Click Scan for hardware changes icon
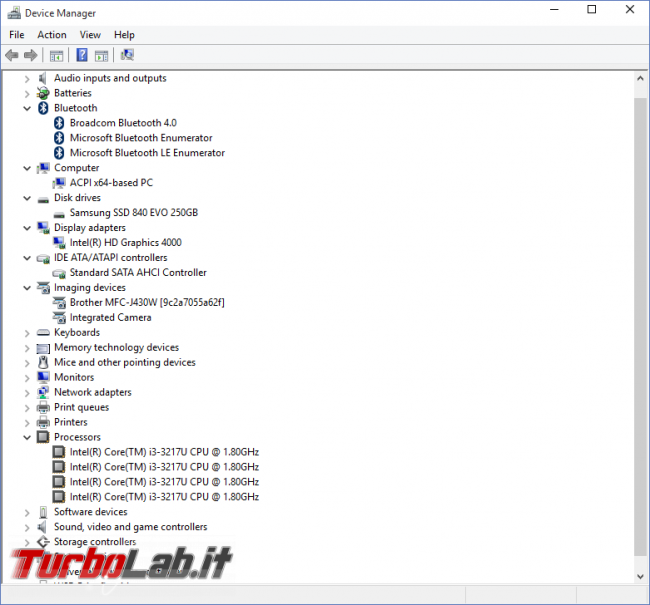This screenshot has width=650, height=605. pyautogui.click(x=127, y=55)
